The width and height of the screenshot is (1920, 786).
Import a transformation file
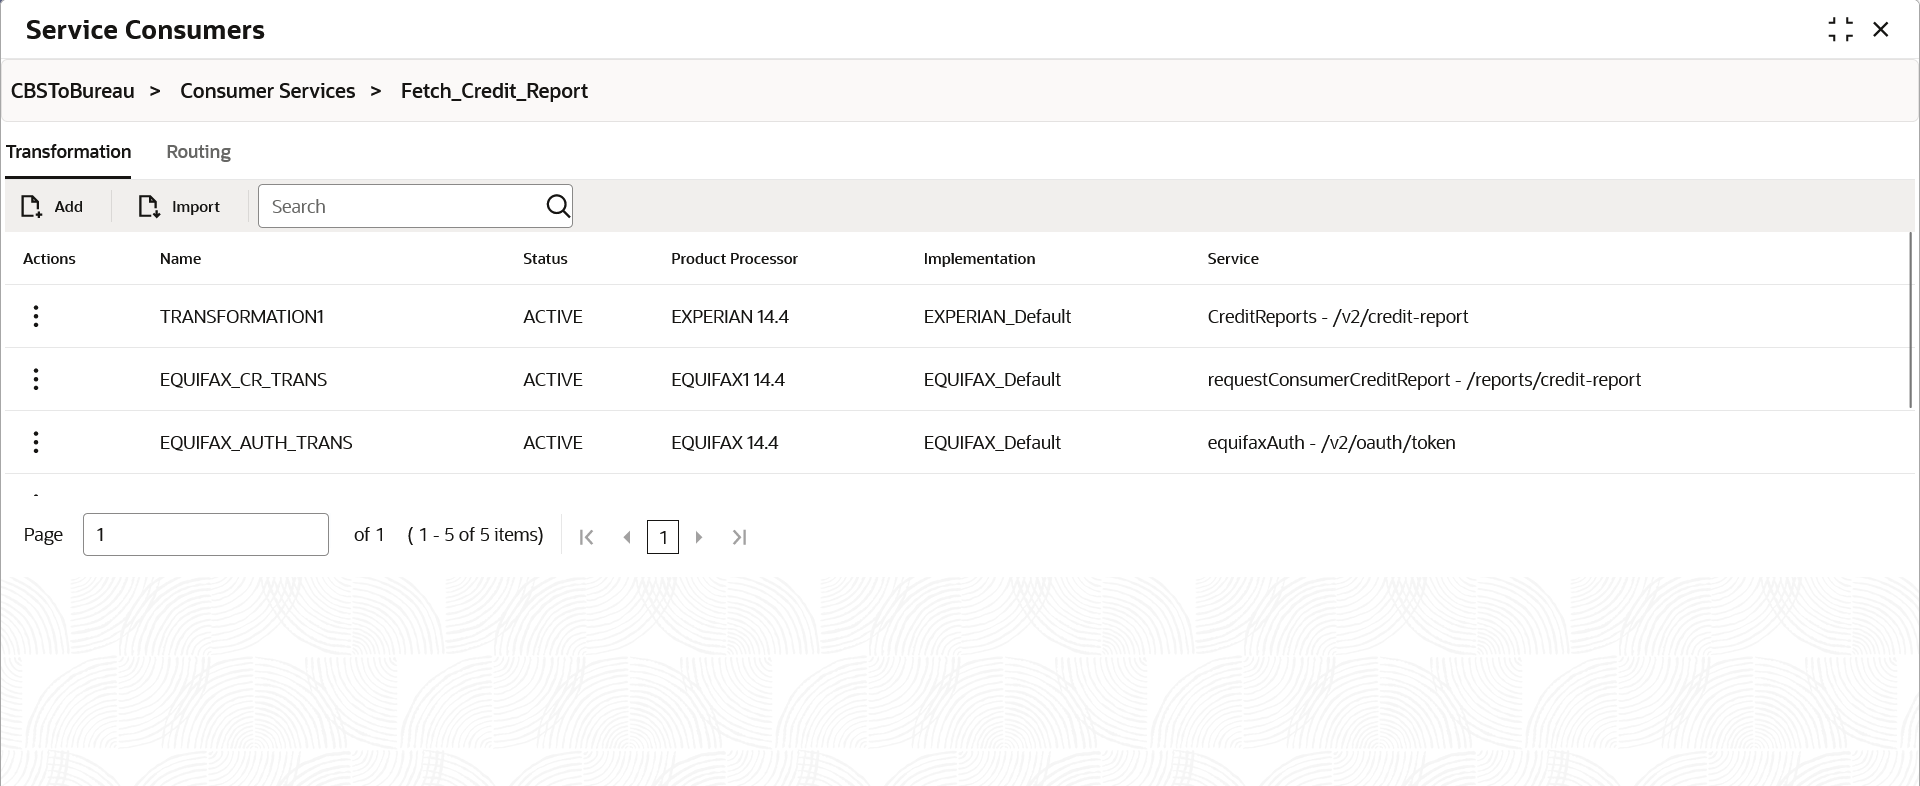pos(180,206)
